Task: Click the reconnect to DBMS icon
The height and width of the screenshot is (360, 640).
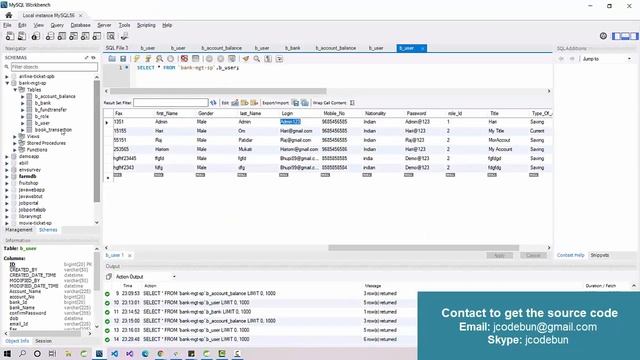Action: [x=124, y=36]
